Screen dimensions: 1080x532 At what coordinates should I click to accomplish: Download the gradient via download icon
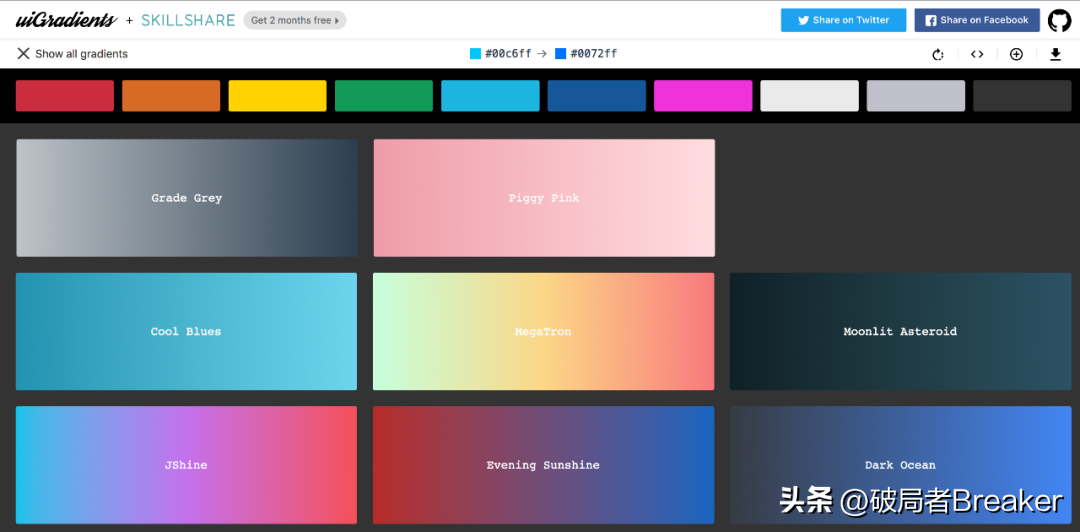(x=1055, y=54)
